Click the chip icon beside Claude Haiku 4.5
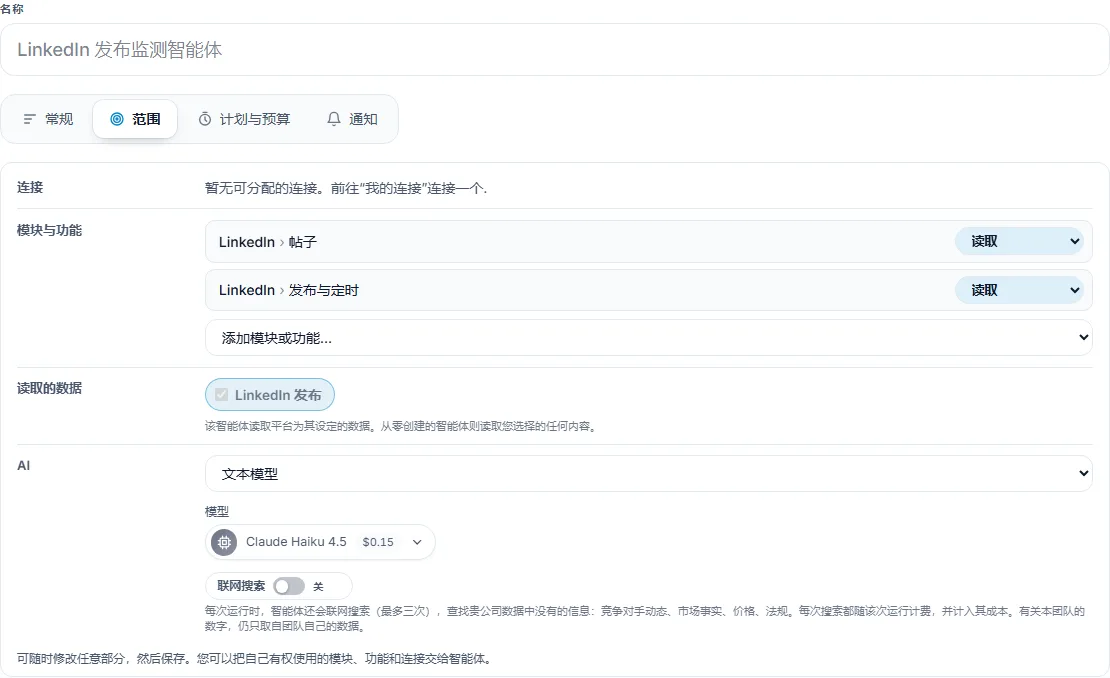The height and width of the screenshot is (678, 1110). pyautogui.click(x=224, y=542)
